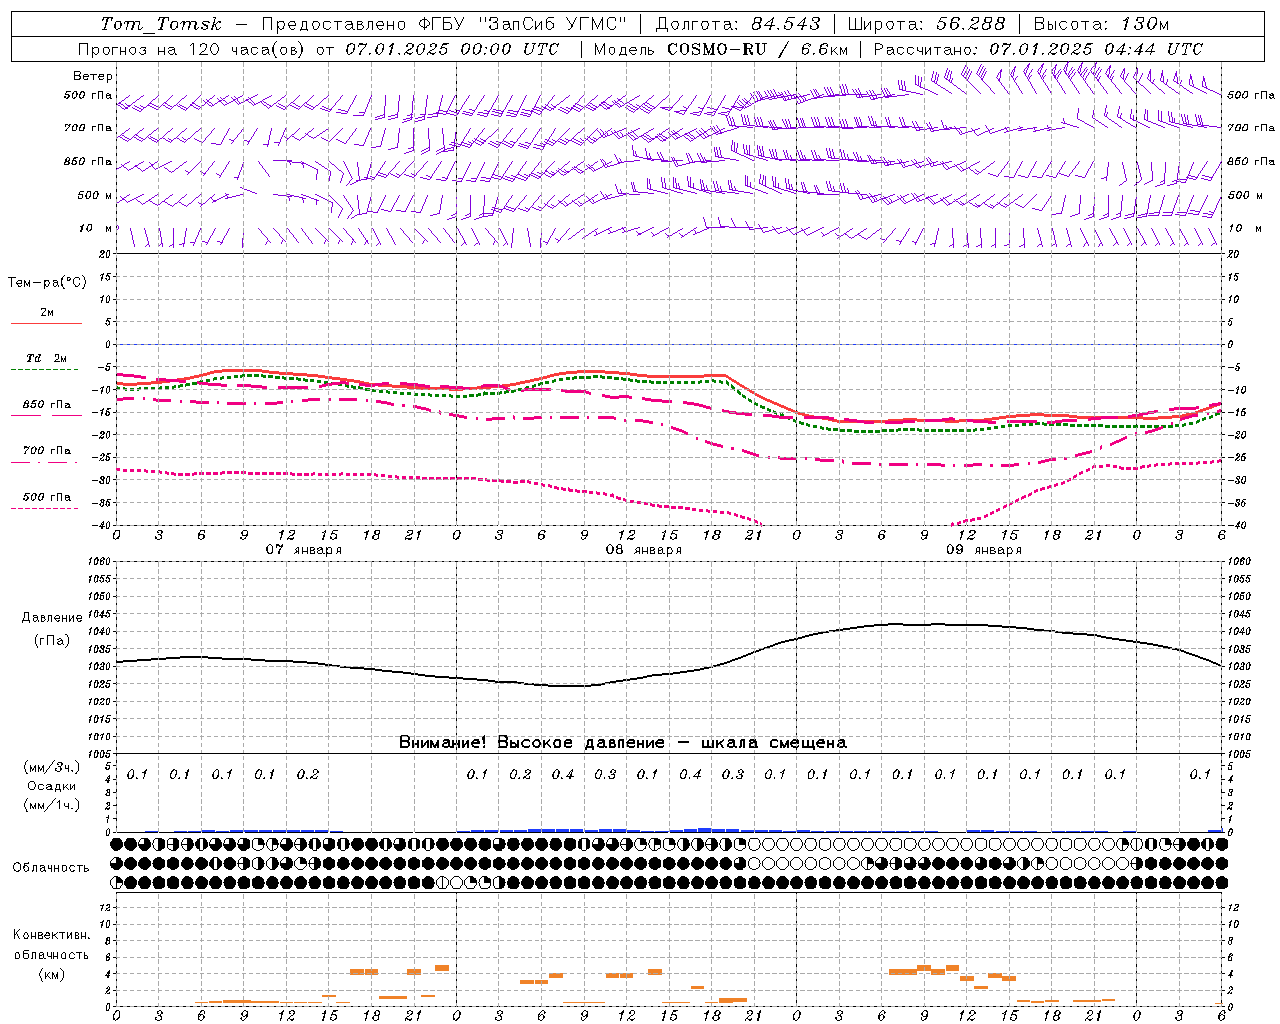The image size is (1280, 1024).
Task: Click the "Давление" pressure panel label
Action: (x=52, y=618)
